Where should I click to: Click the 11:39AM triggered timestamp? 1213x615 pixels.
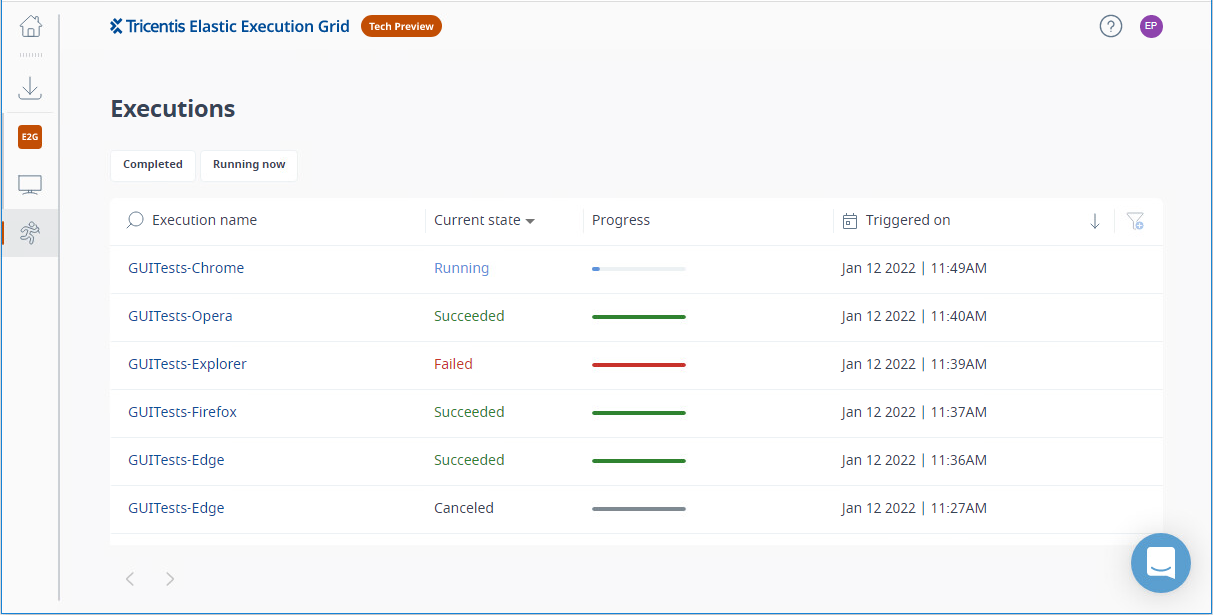click(x=914, y=364)
